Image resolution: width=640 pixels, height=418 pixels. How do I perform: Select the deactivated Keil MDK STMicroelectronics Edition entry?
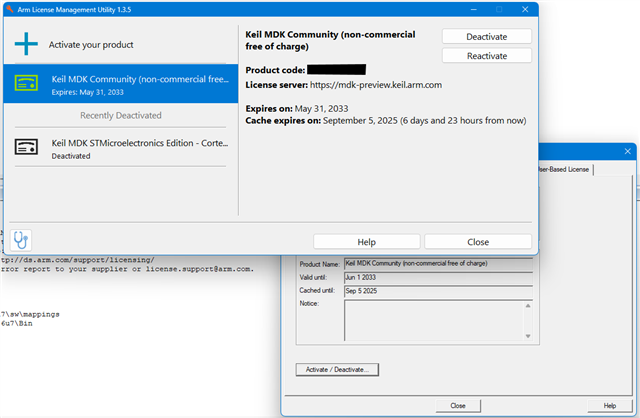pyautogui.click(x=121, y=147)
